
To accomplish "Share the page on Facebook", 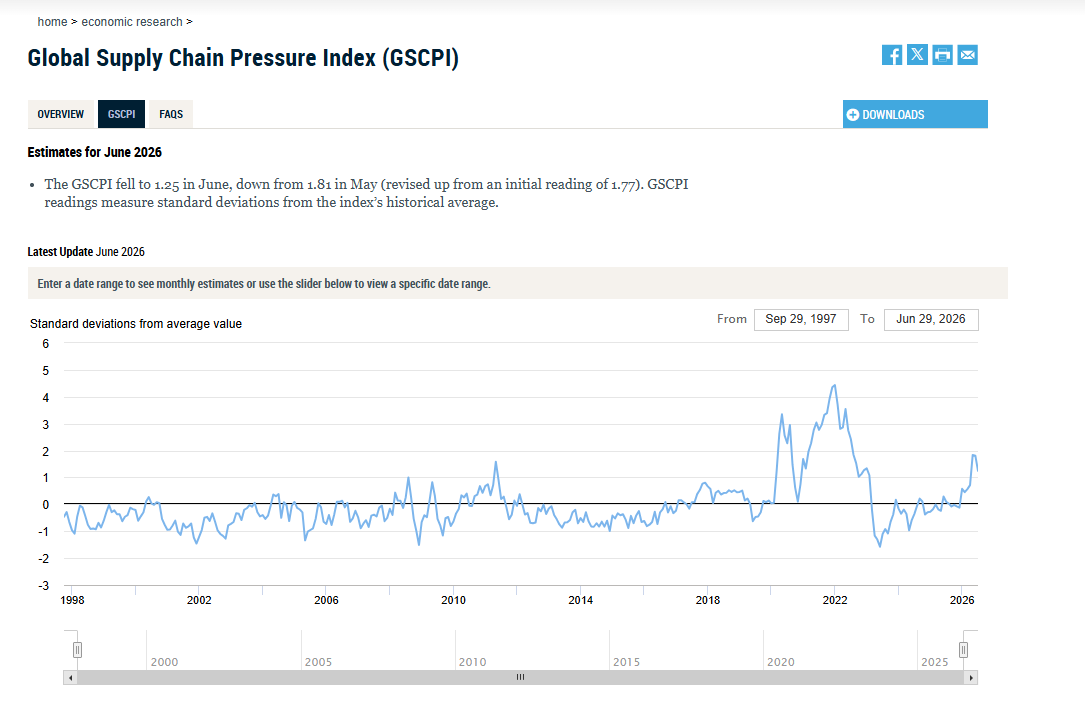I will (x=892, y=55).
